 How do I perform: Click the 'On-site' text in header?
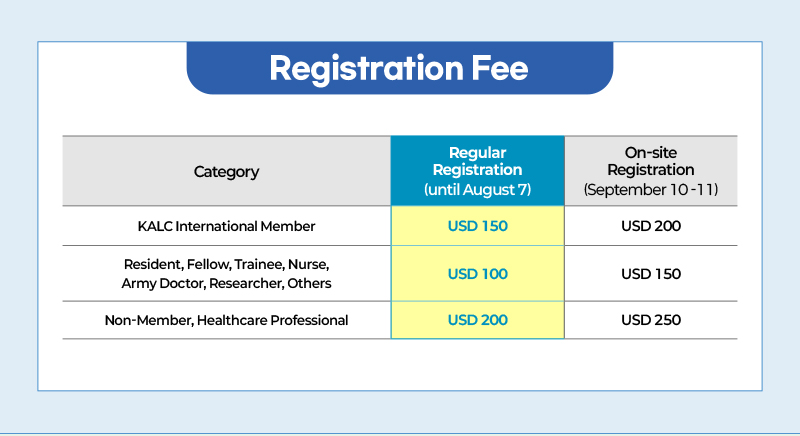coord(651,152)
